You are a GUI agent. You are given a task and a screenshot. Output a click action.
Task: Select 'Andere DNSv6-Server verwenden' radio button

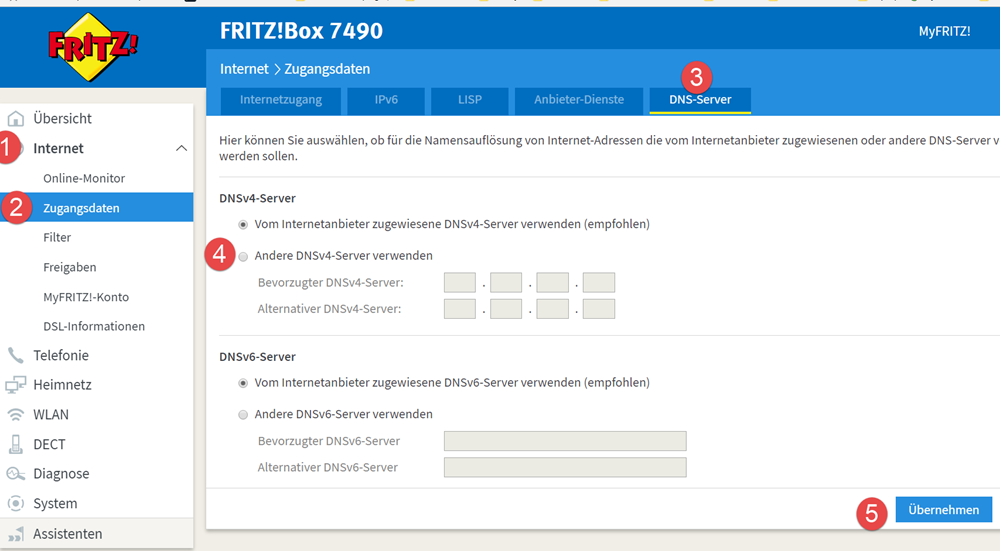pos(243,415)
